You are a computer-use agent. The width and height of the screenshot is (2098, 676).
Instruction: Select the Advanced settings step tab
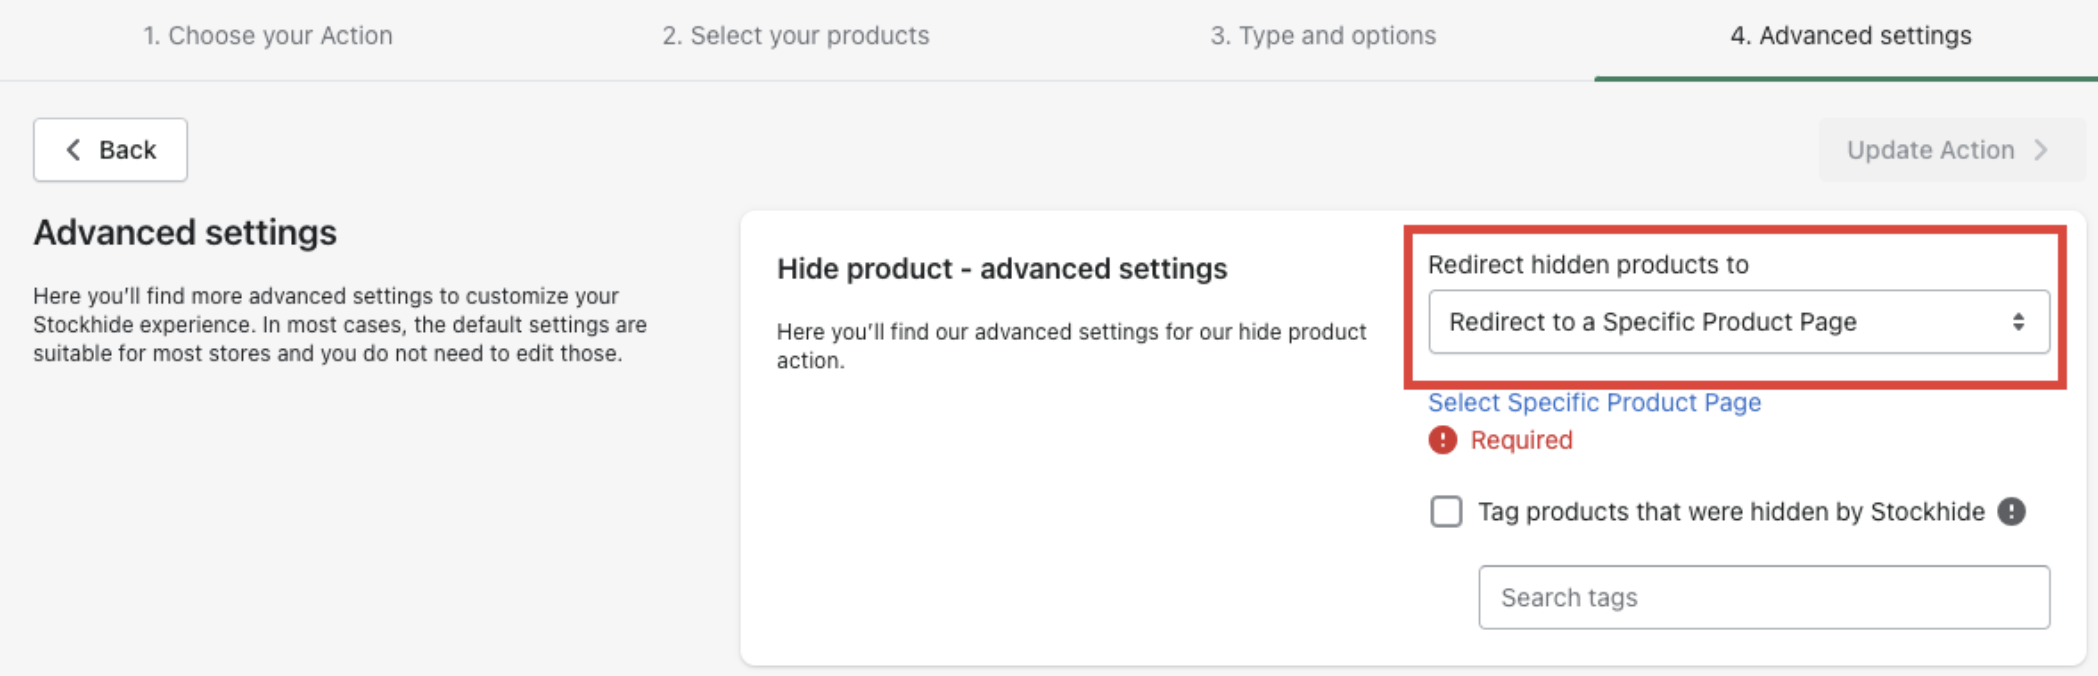pyautogui.click(x=1850, y=36)
